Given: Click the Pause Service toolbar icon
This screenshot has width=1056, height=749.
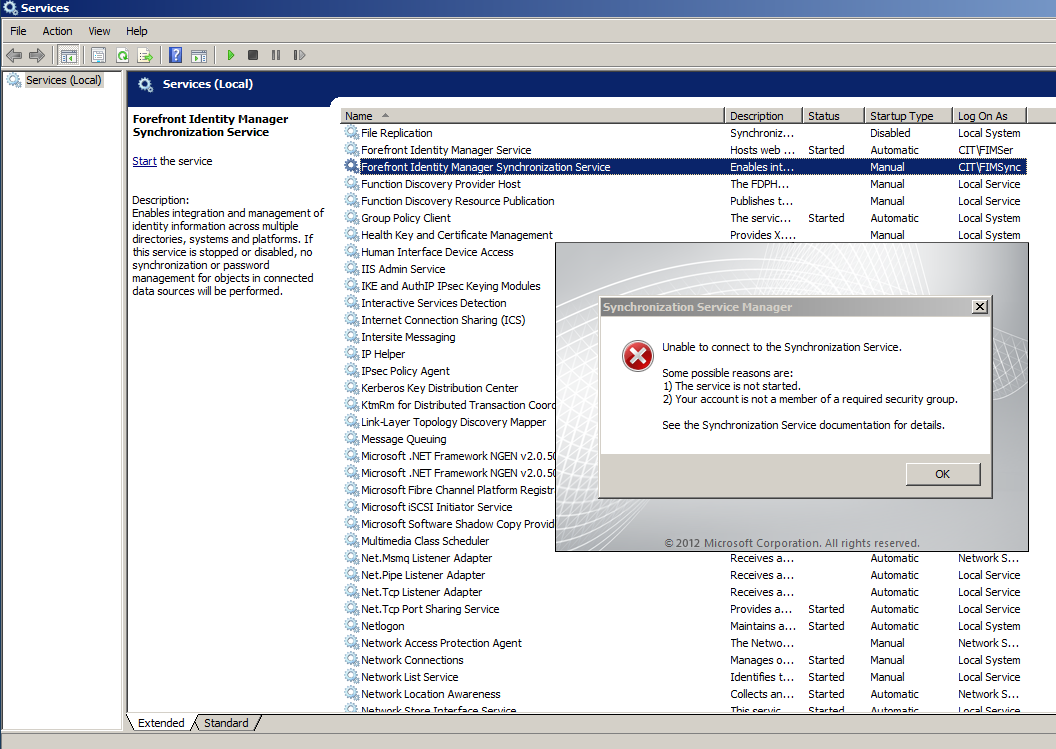Looking at the screenshot, I should coord(276,56).
